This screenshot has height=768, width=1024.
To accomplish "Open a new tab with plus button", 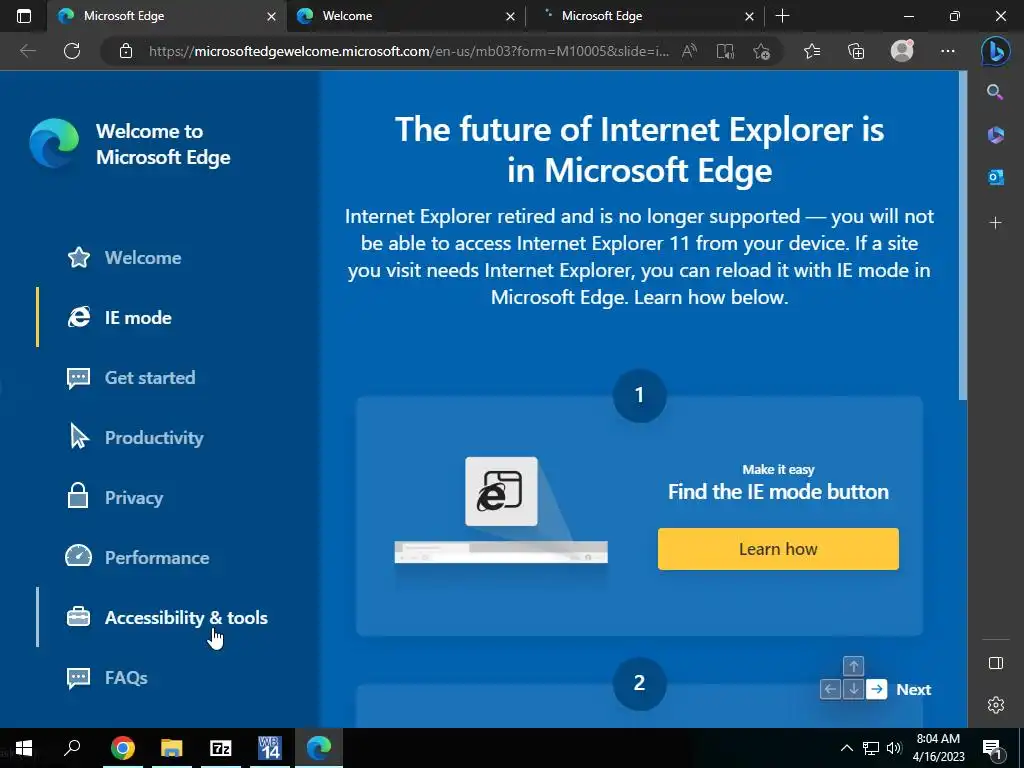I will pos(782,16).
